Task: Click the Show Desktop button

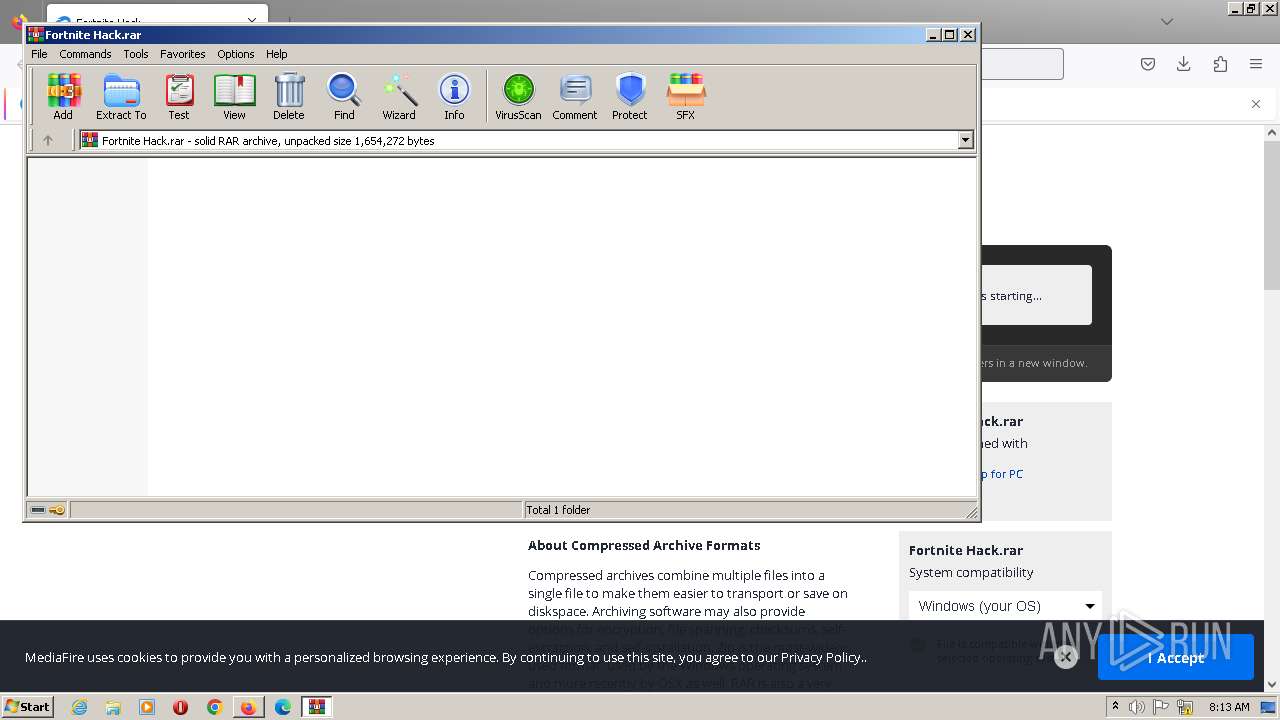Action: pyautogui.click(x=1269, y=707)
